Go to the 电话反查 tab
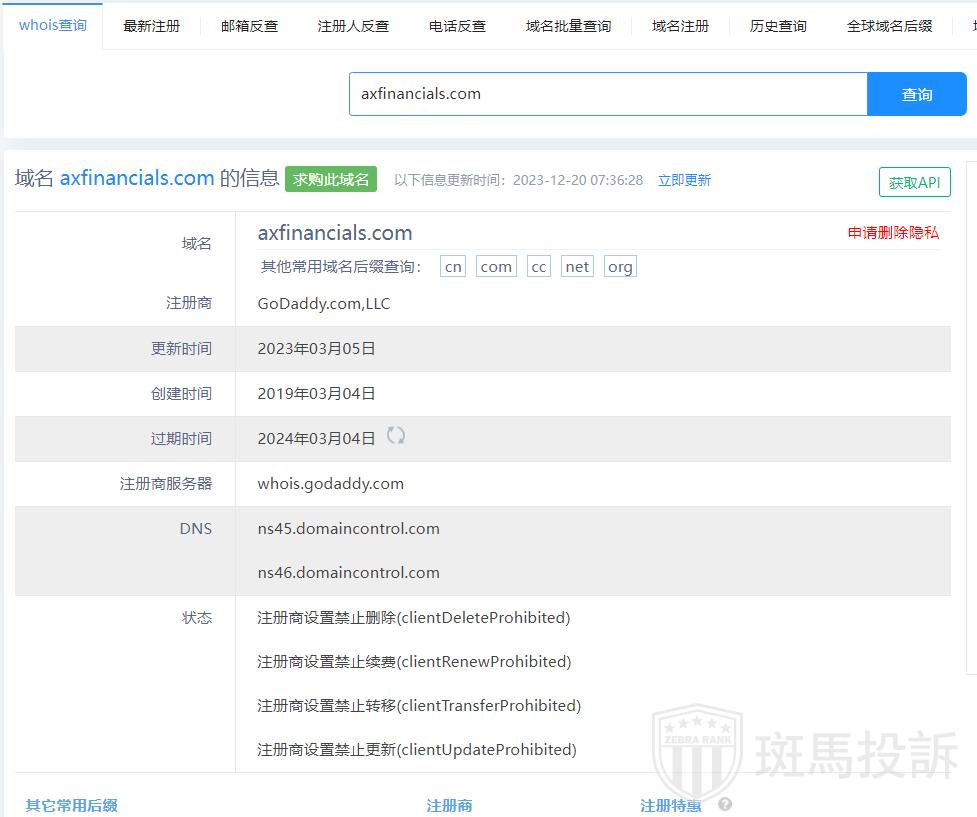Screen dimensions: 977x817 pos(457,26)
